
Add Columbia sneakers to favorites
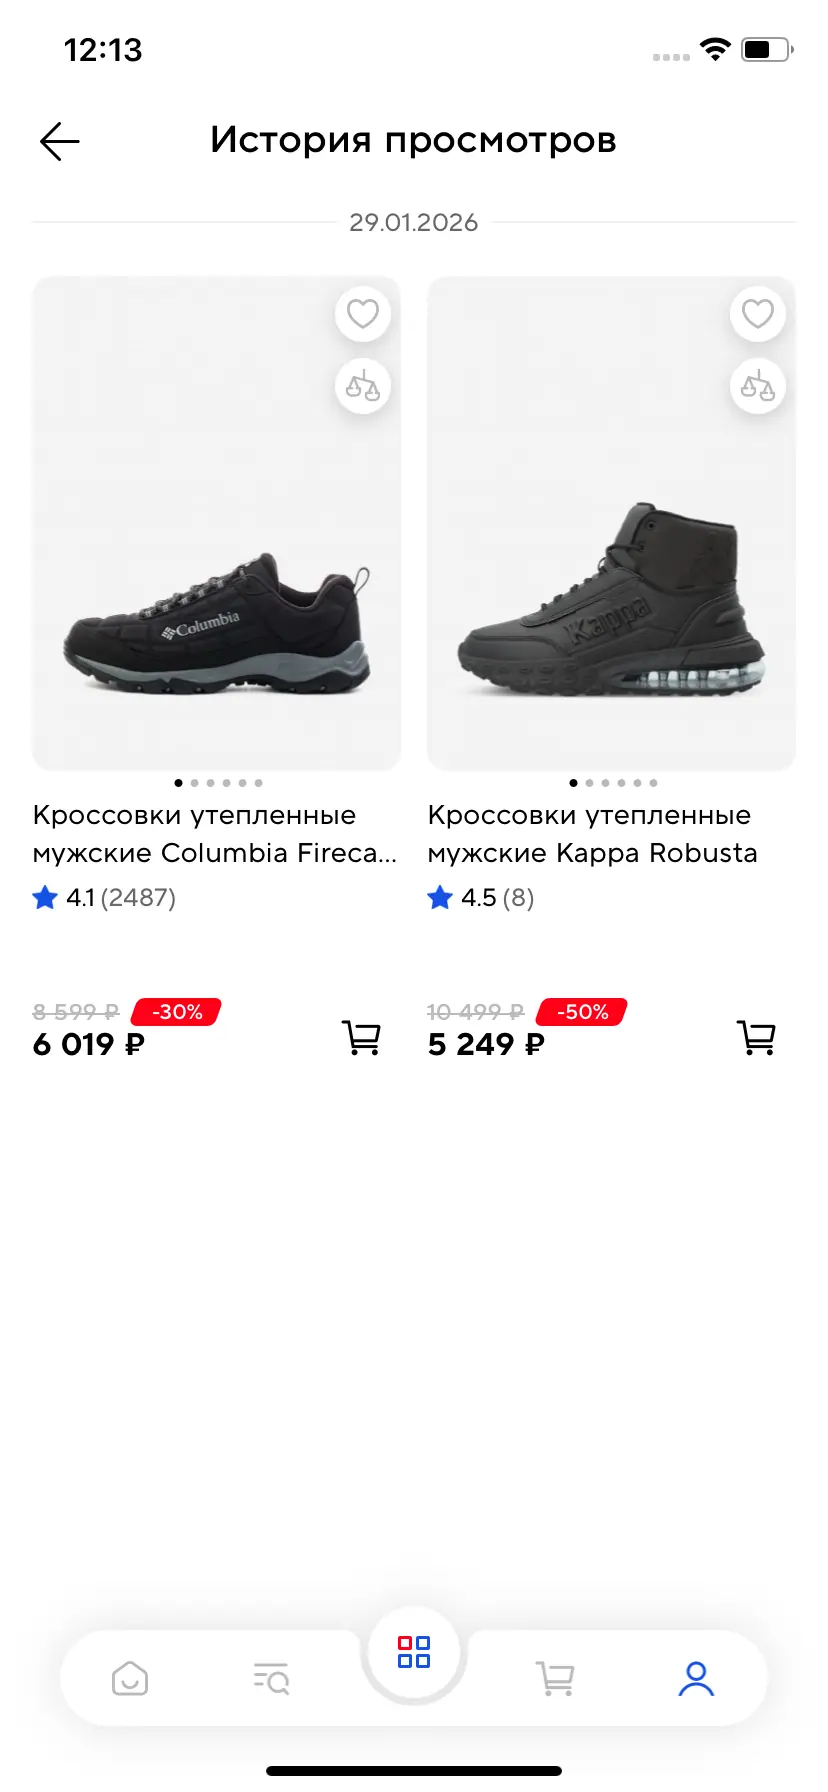[362, 314]
